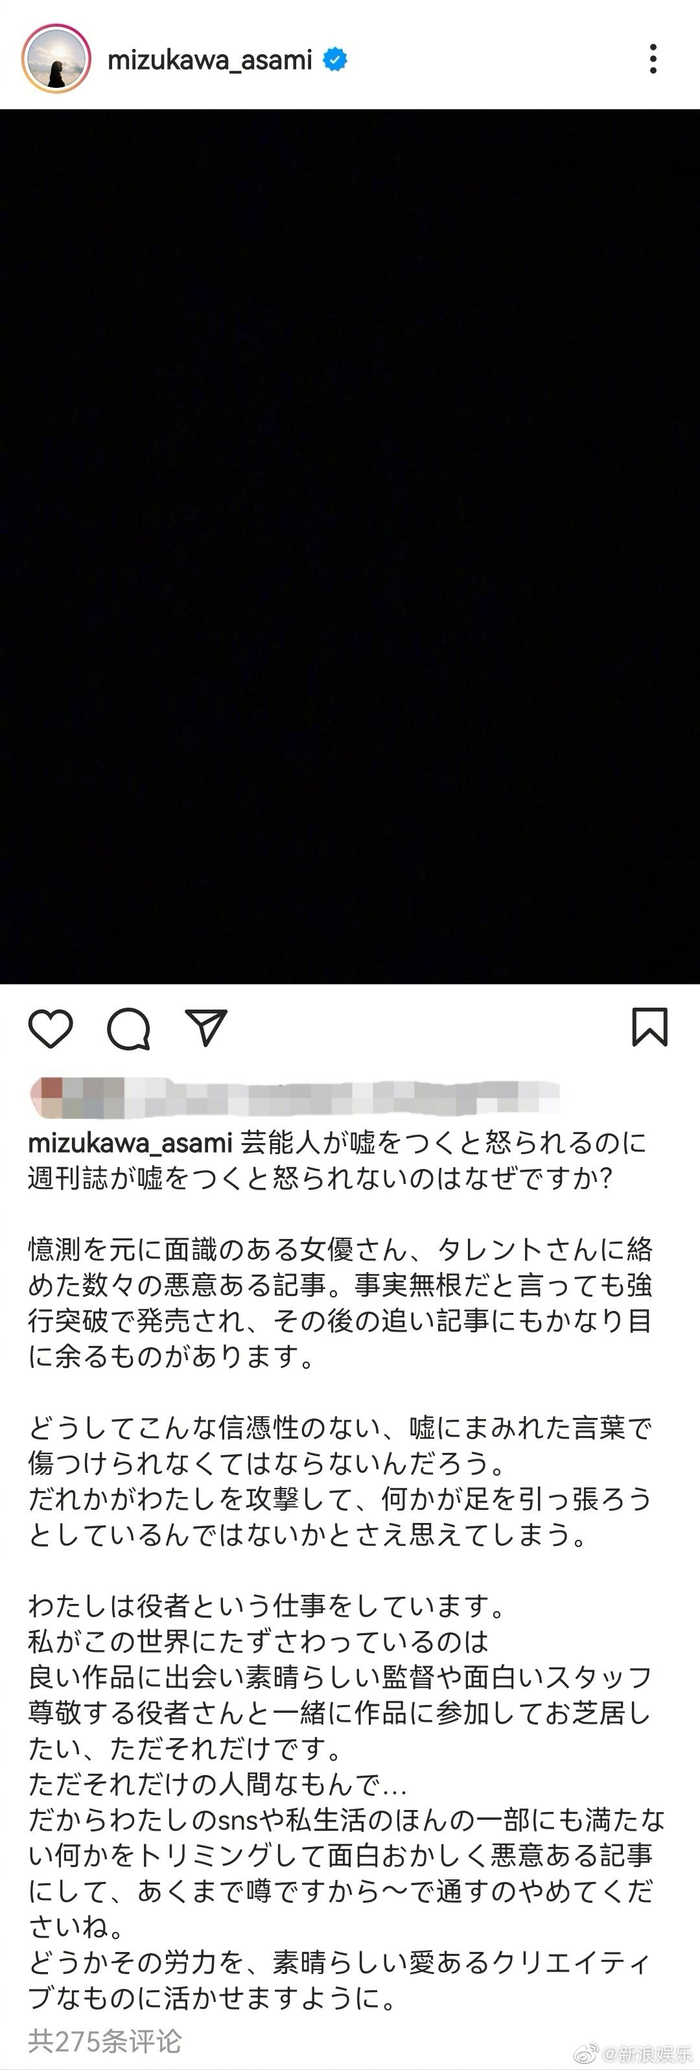Click the caption line starting 週刊誌が嘘をつくと
The height and width of the screenshot is (2071, 700).
coord(320,1178)
